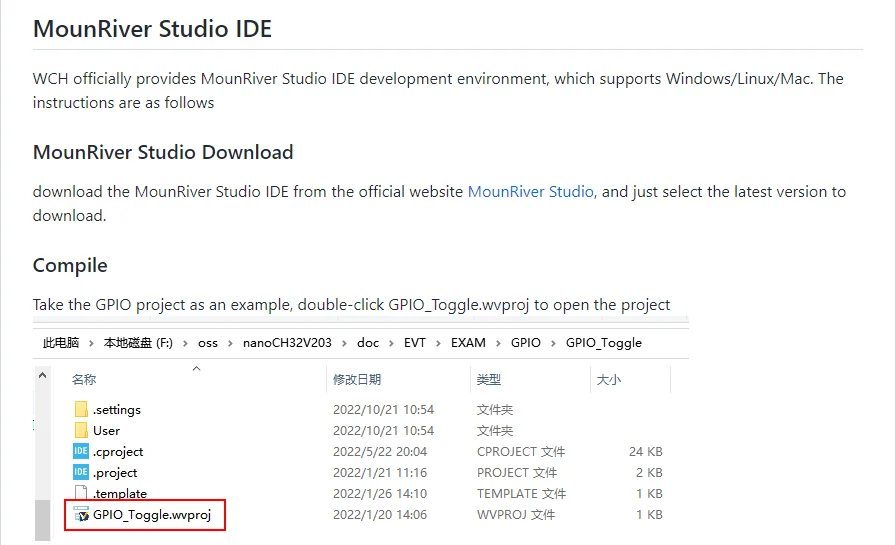
Task: Click the .cproject IDE file icon
Action: pos(81,451)
